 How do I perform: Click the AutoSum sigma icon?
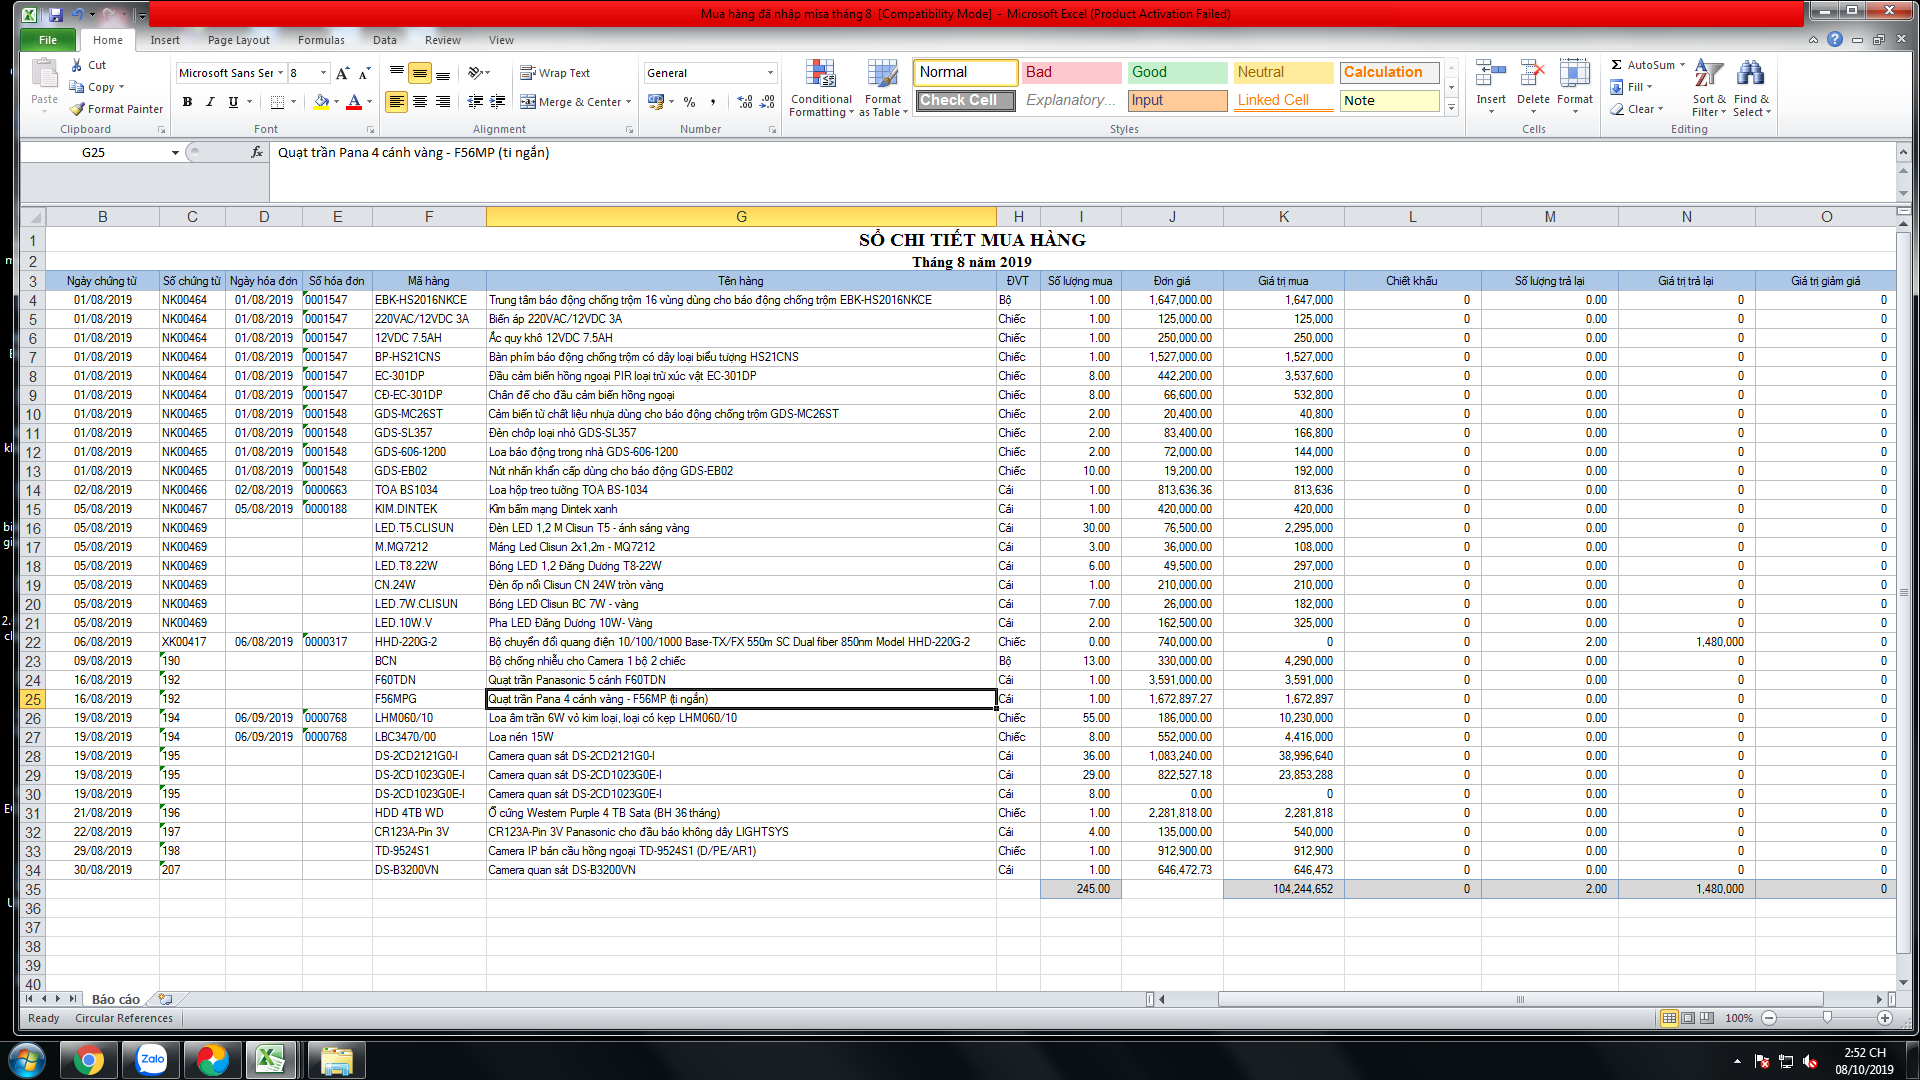1616,65
